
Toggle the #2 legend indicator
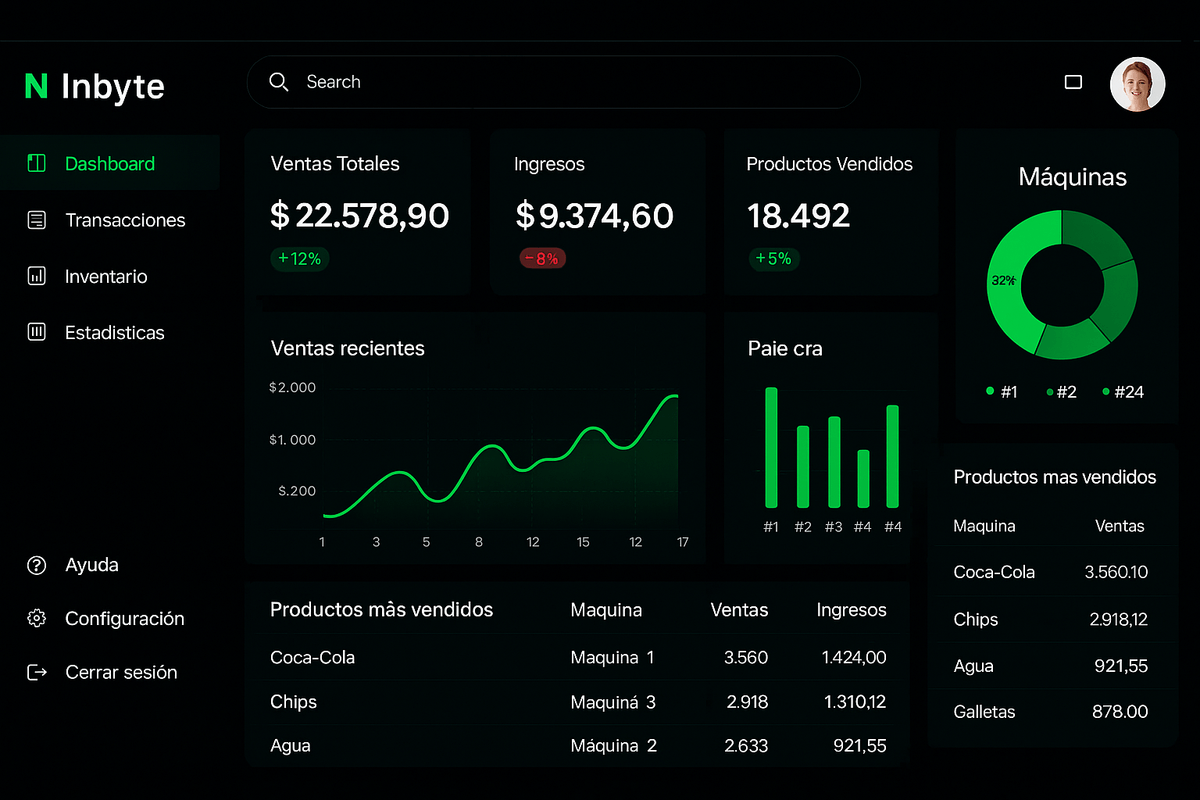coord(1048,392)
